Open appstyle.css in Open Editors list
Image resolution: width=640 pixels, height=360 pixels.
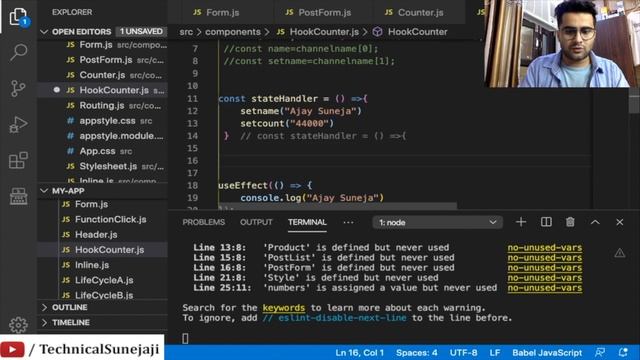(103, 121)
